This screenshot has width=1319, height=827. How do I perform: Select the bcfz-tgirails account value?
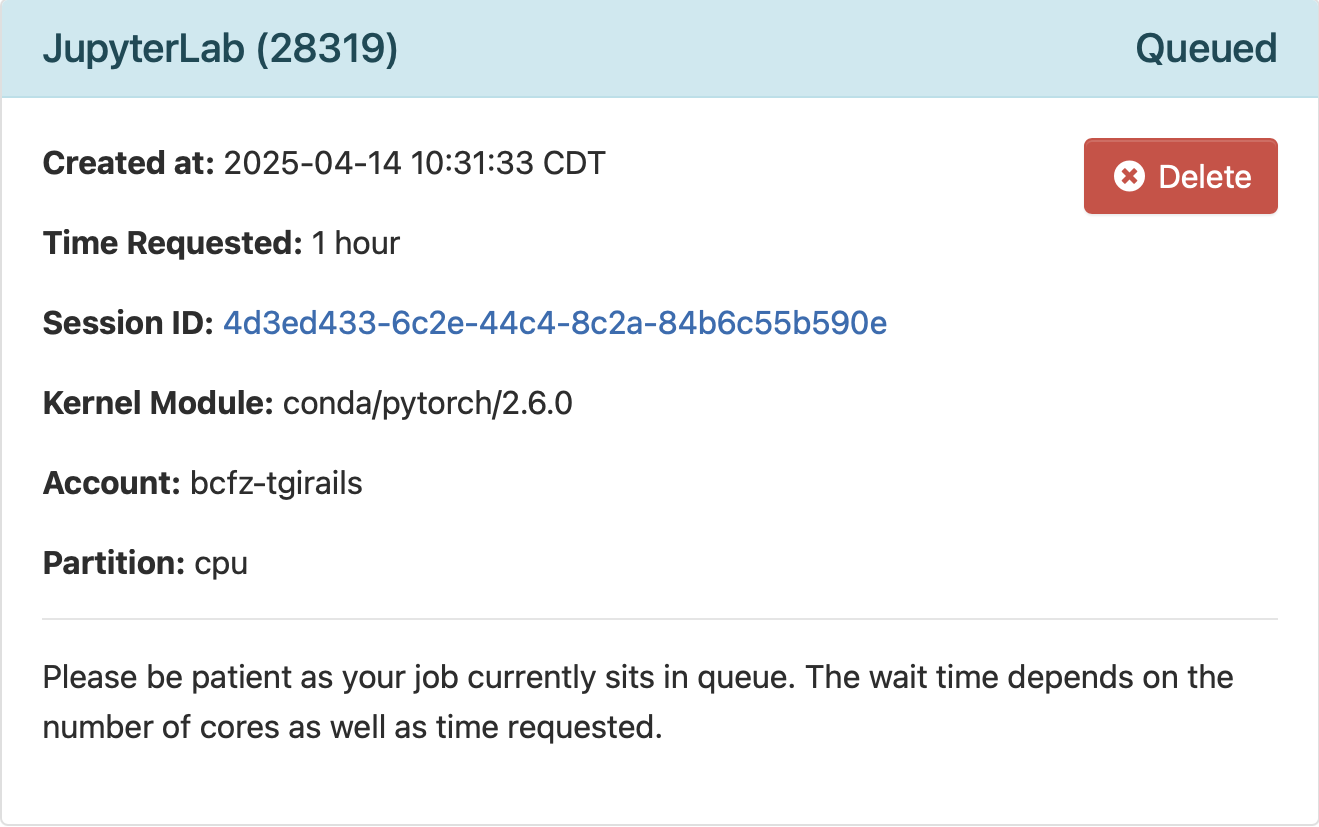[276, 484]
